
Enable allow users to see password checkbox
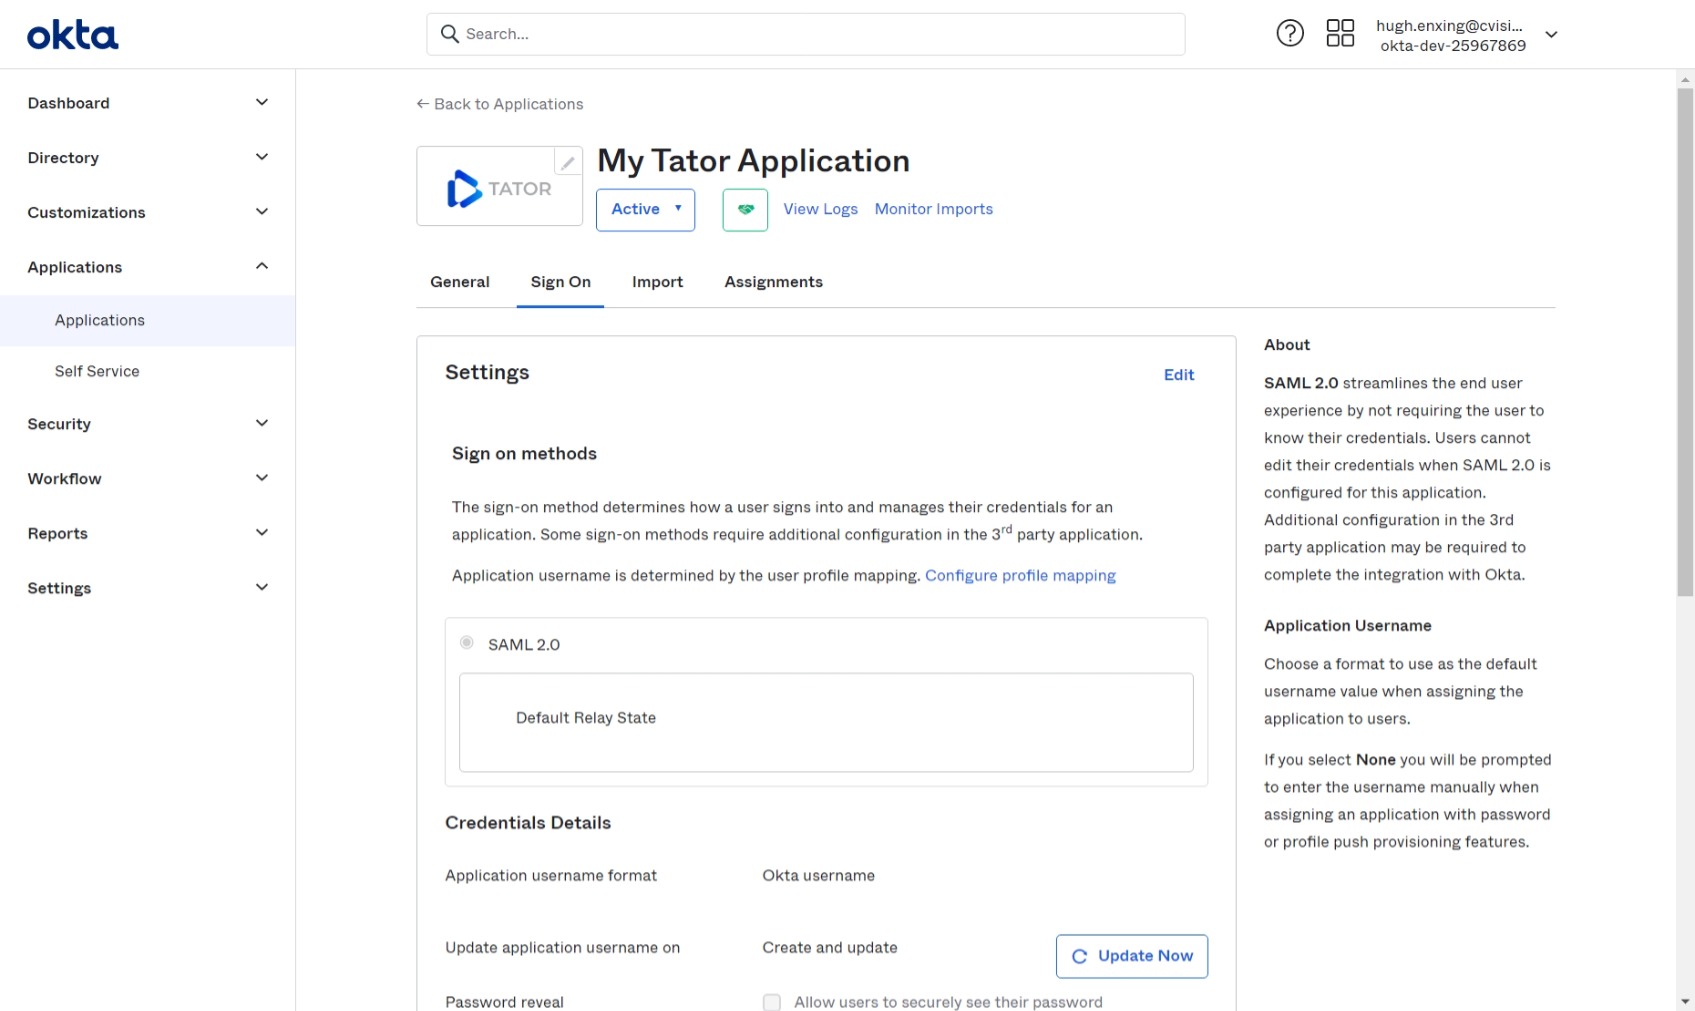point(772,1002)
